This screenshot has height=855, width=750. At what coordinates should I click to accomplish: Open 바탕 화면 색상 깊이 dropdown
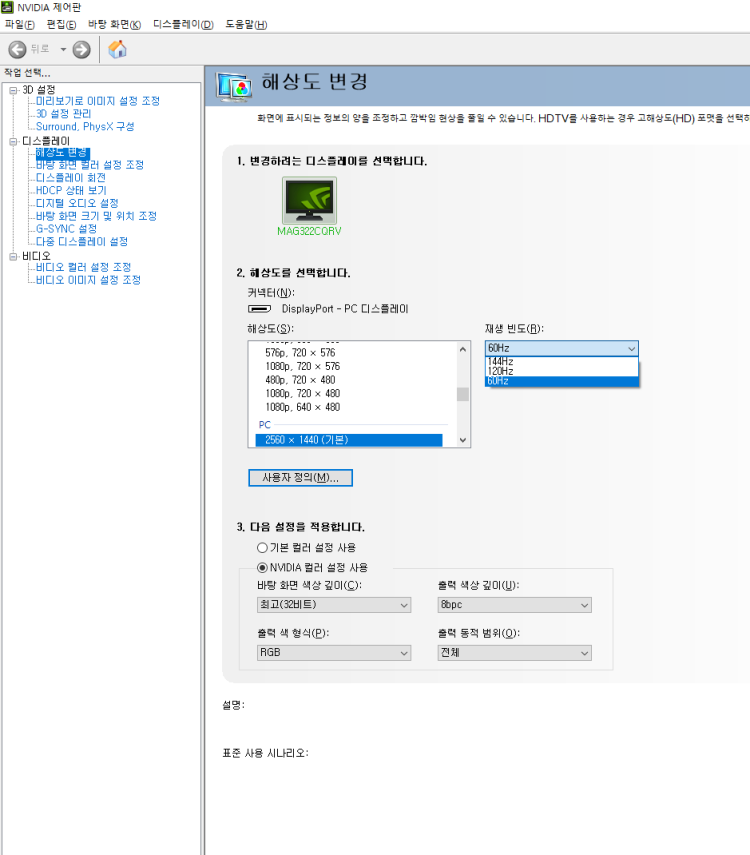click(334, 605)
